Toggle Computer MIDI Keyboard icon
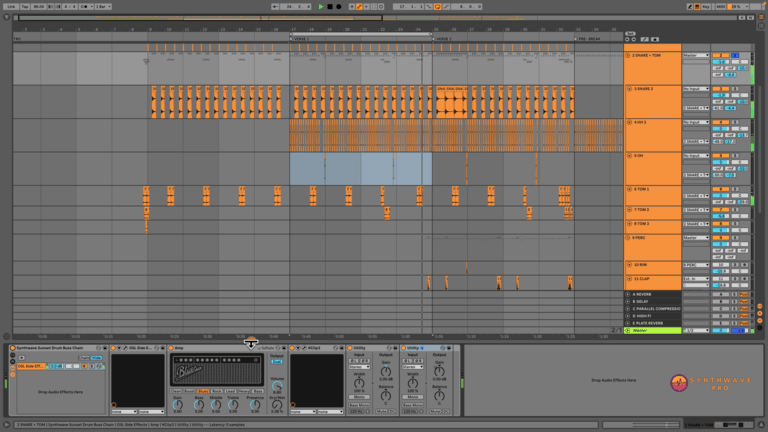Image resolution: width=768 pixels, height=432 pixels. 697,7
